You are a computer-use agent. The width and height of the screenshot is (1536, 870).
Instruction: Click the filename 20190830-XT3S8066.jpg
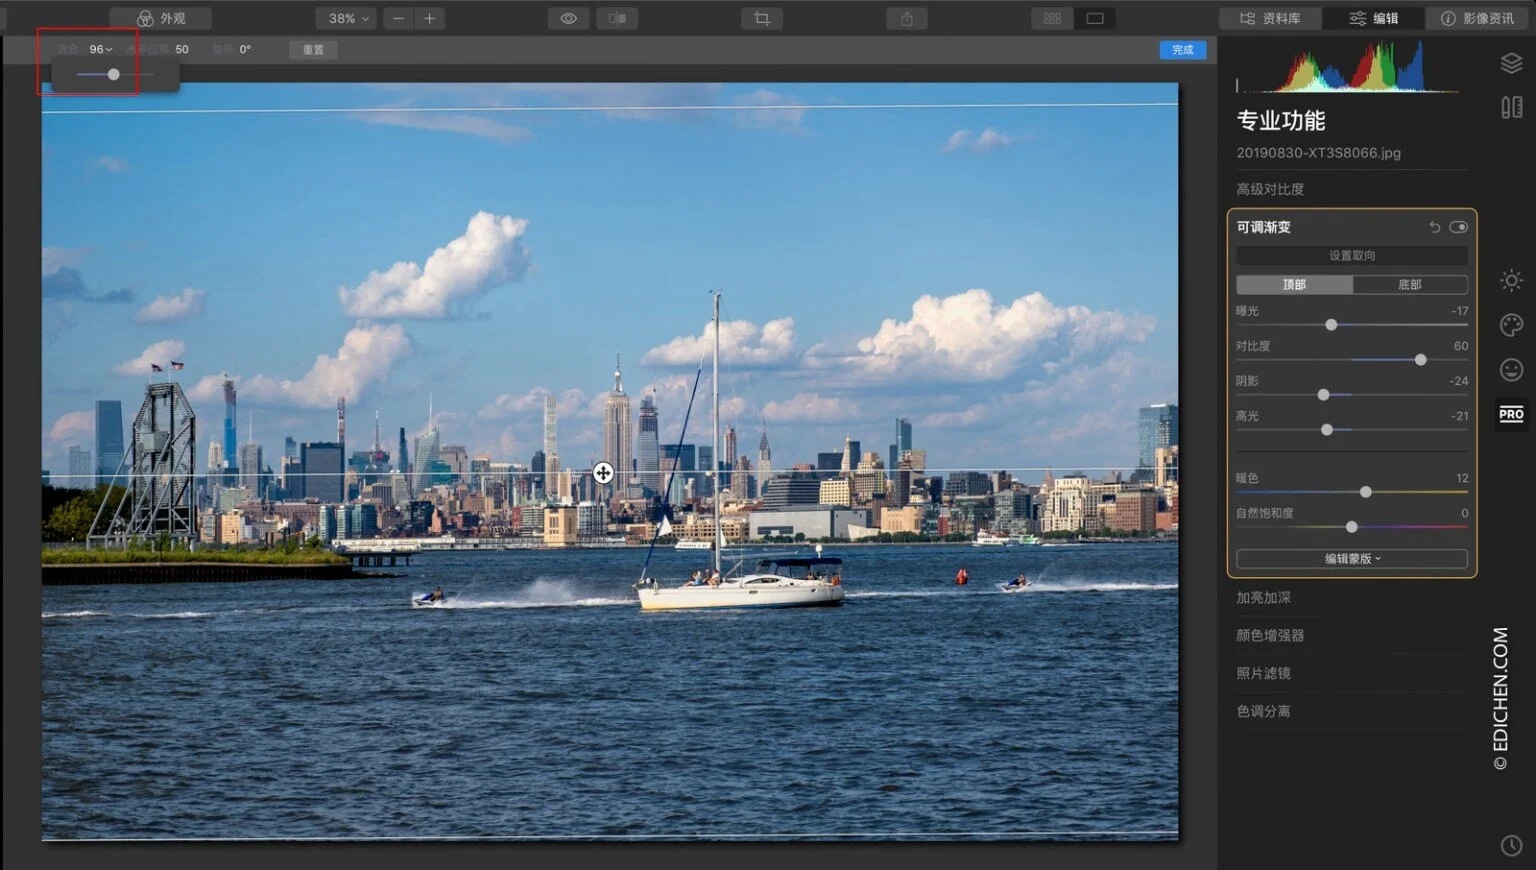1318,153
